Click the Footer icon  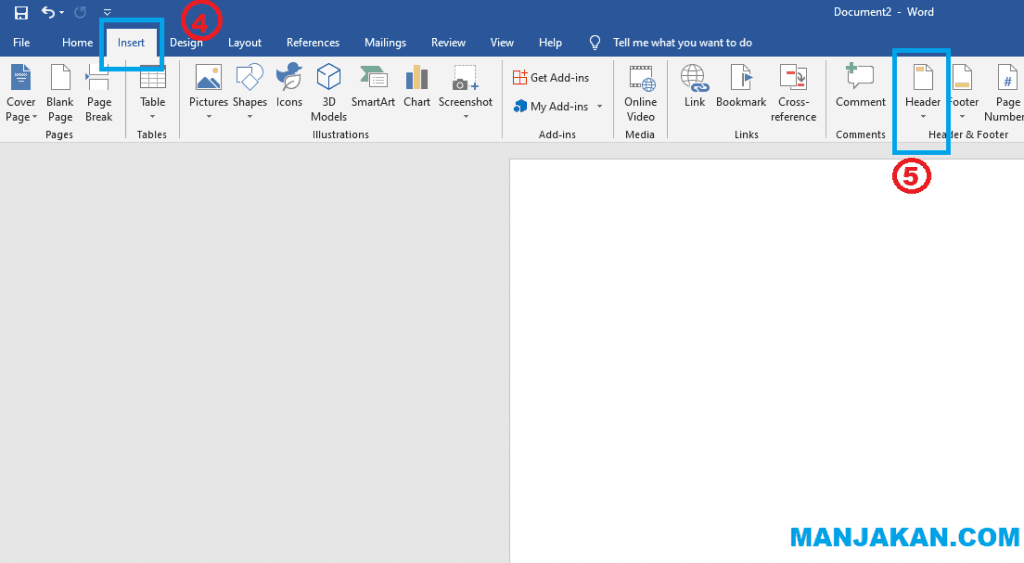pos(962,78)
